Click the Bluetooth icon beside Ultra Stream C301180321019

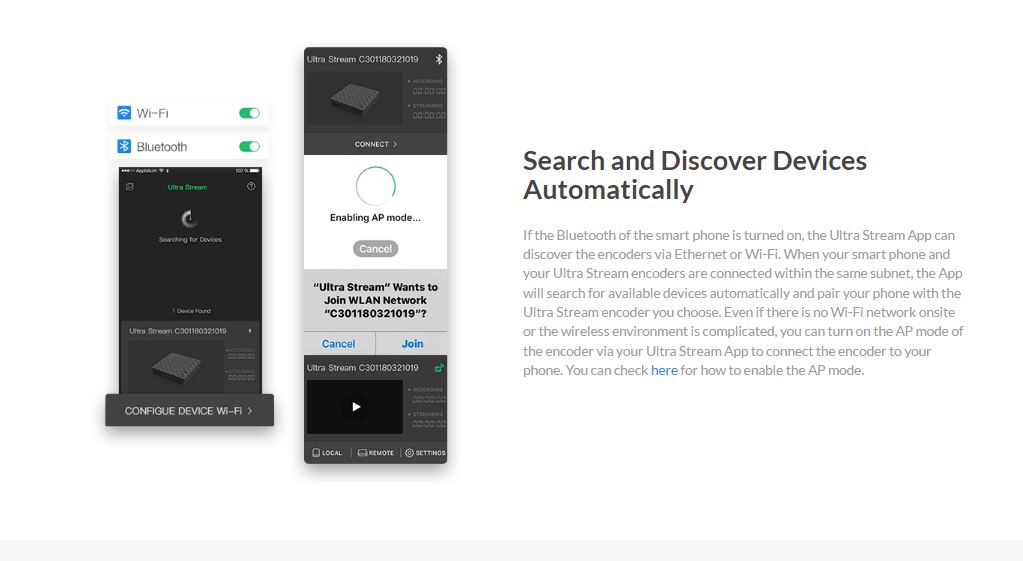[439, 59]
